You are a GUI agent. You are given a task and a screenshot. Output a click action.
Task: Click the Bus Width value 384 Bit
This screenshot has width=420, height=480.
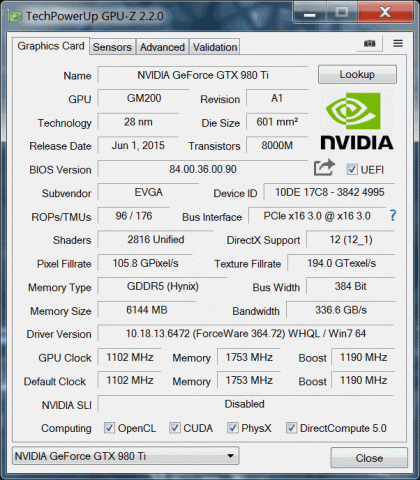click(351, 286)
